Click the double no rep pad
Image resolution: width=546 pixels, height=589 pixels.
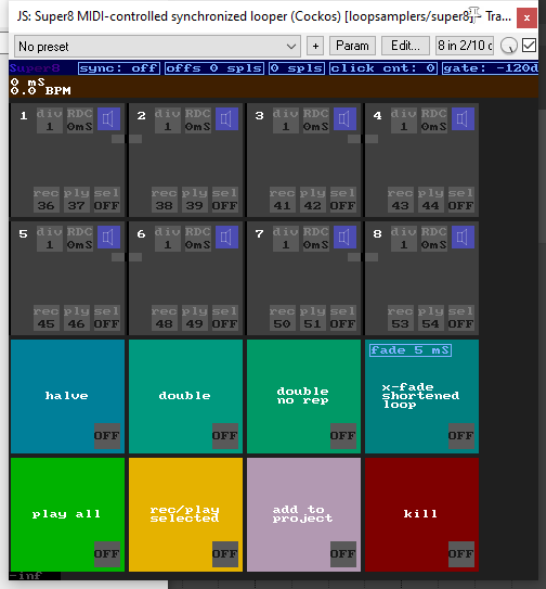pyautogui.click(x=304, y=396)
